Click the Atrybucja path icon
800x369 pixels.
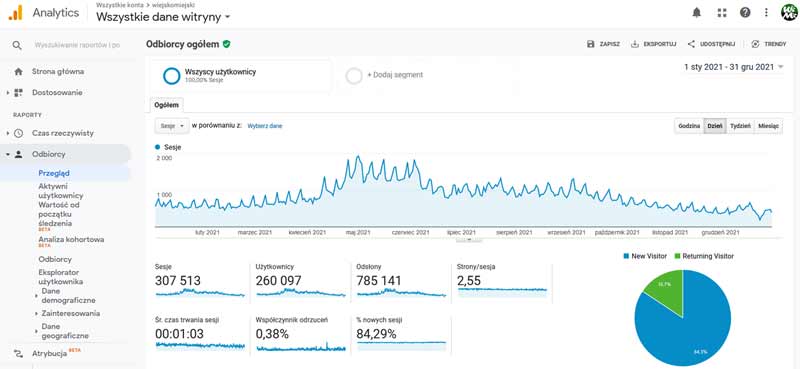click(18, 353)
